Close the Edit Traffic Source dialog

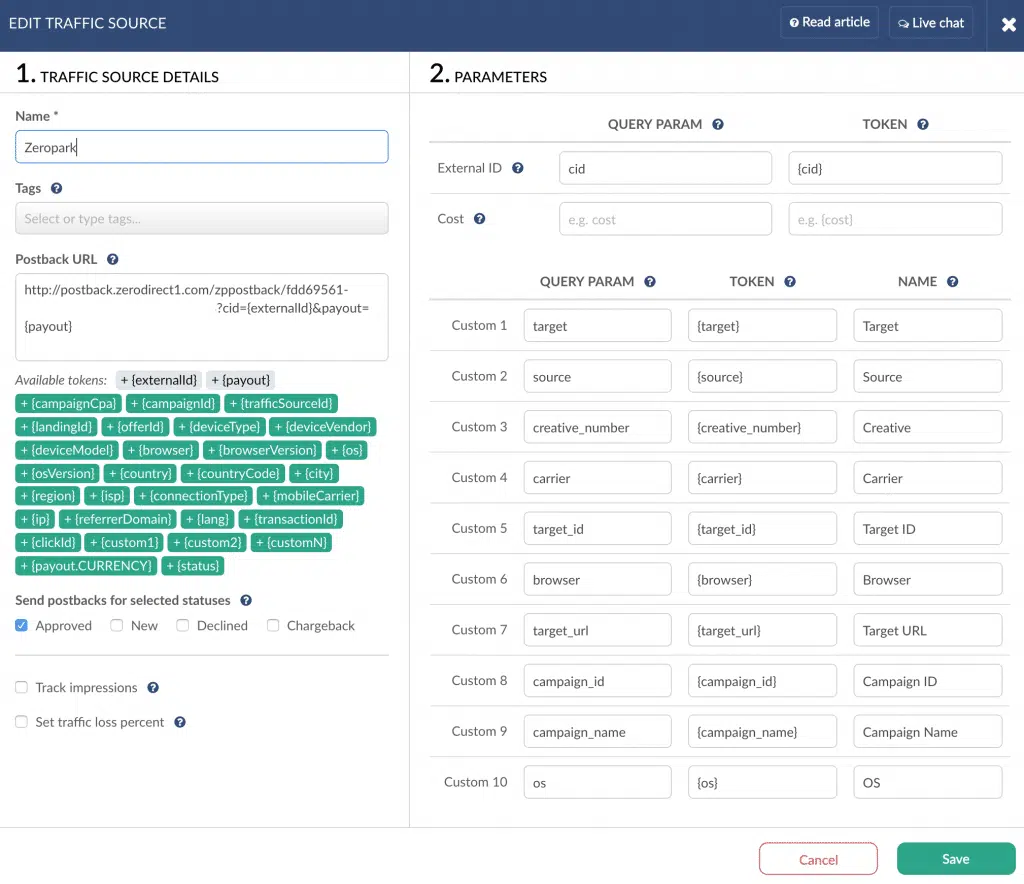1008,25
